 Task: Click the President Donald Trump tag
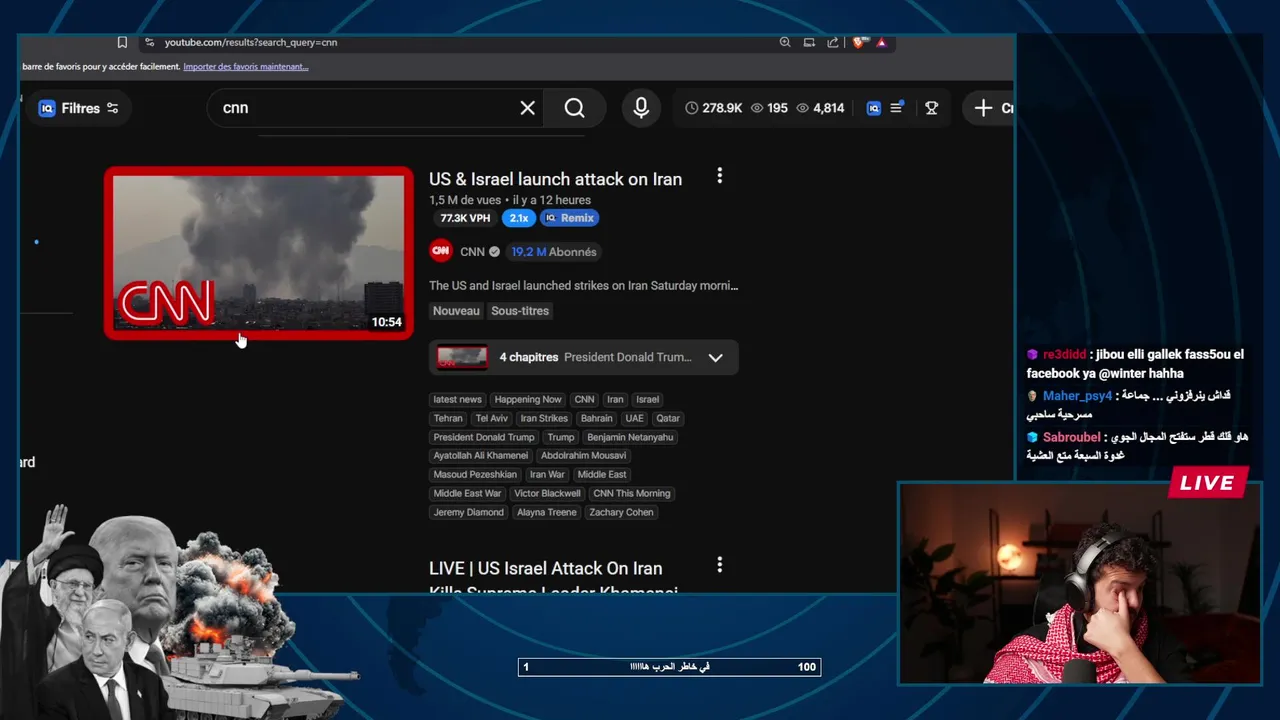484,437
